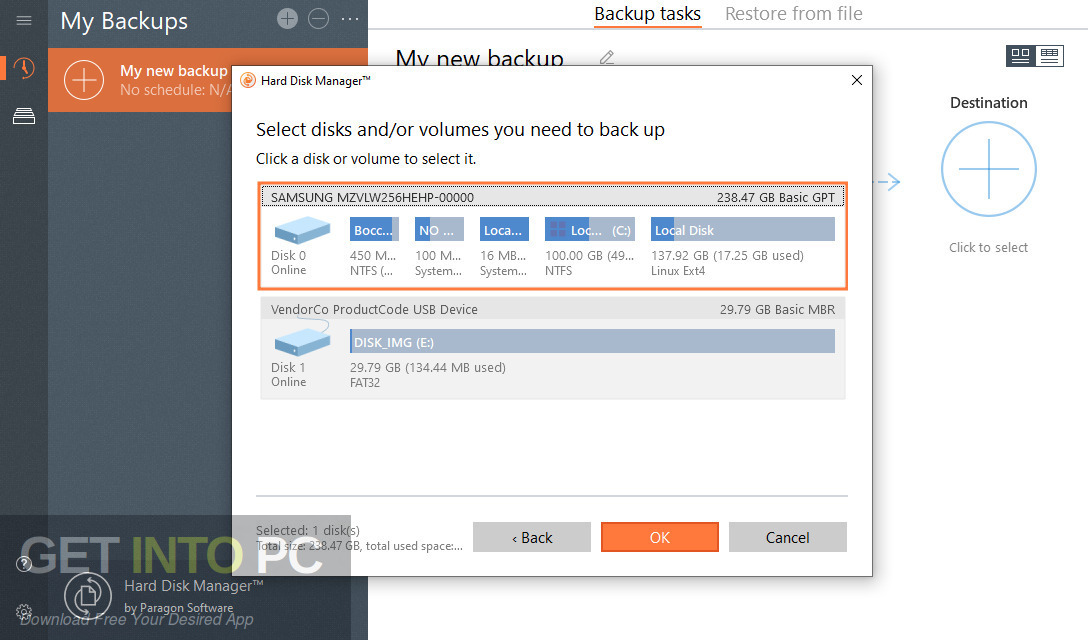Go to previous step with Back button
The image size is (1088, 640).
[532, 537]
